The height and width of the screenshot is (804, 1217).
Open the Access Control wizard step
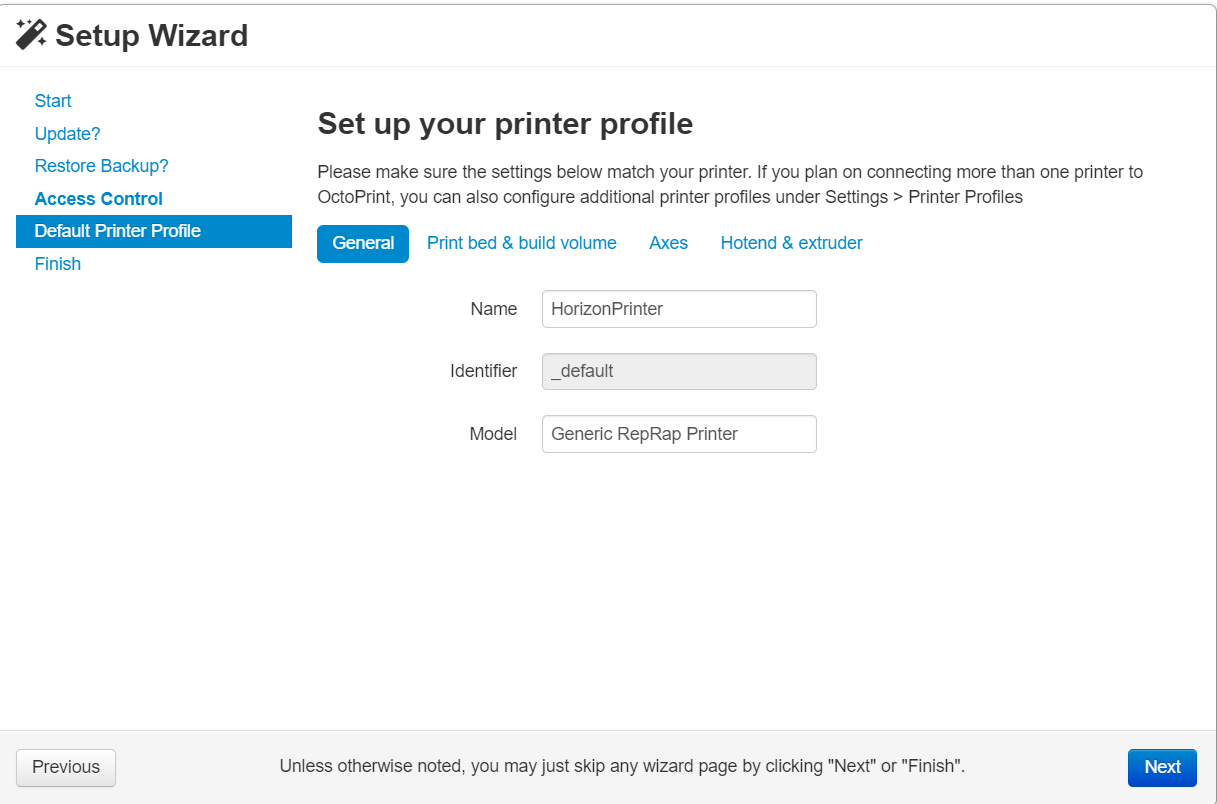[98, 198]
